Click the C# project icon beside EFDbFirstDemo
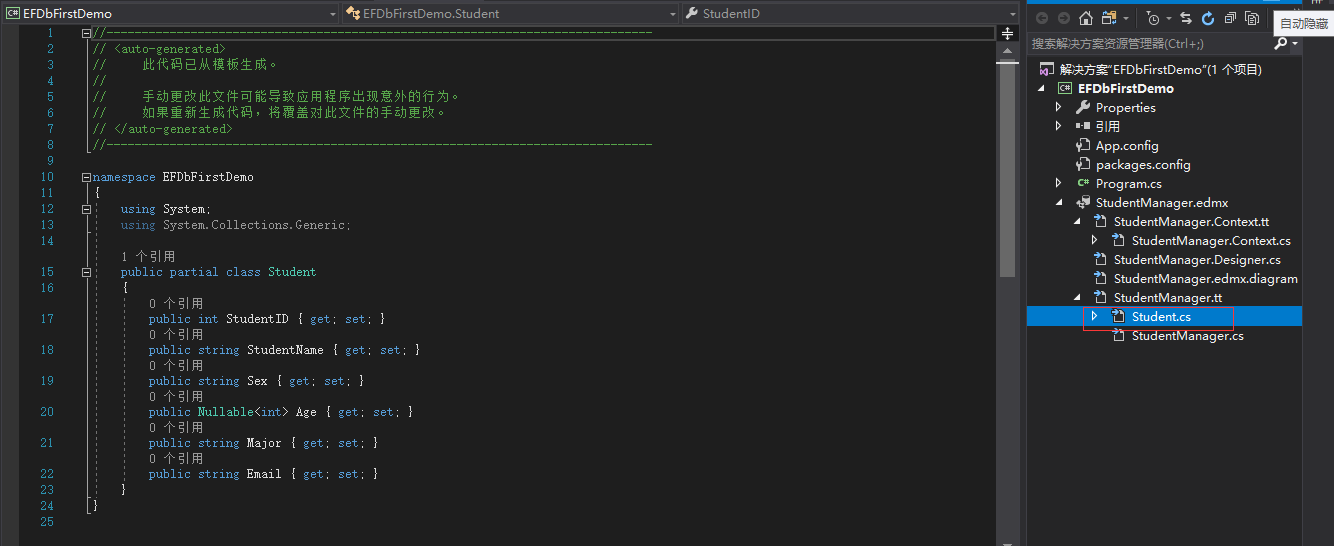This screenshot has width=1334, height=546. [x=1065, y=88]
